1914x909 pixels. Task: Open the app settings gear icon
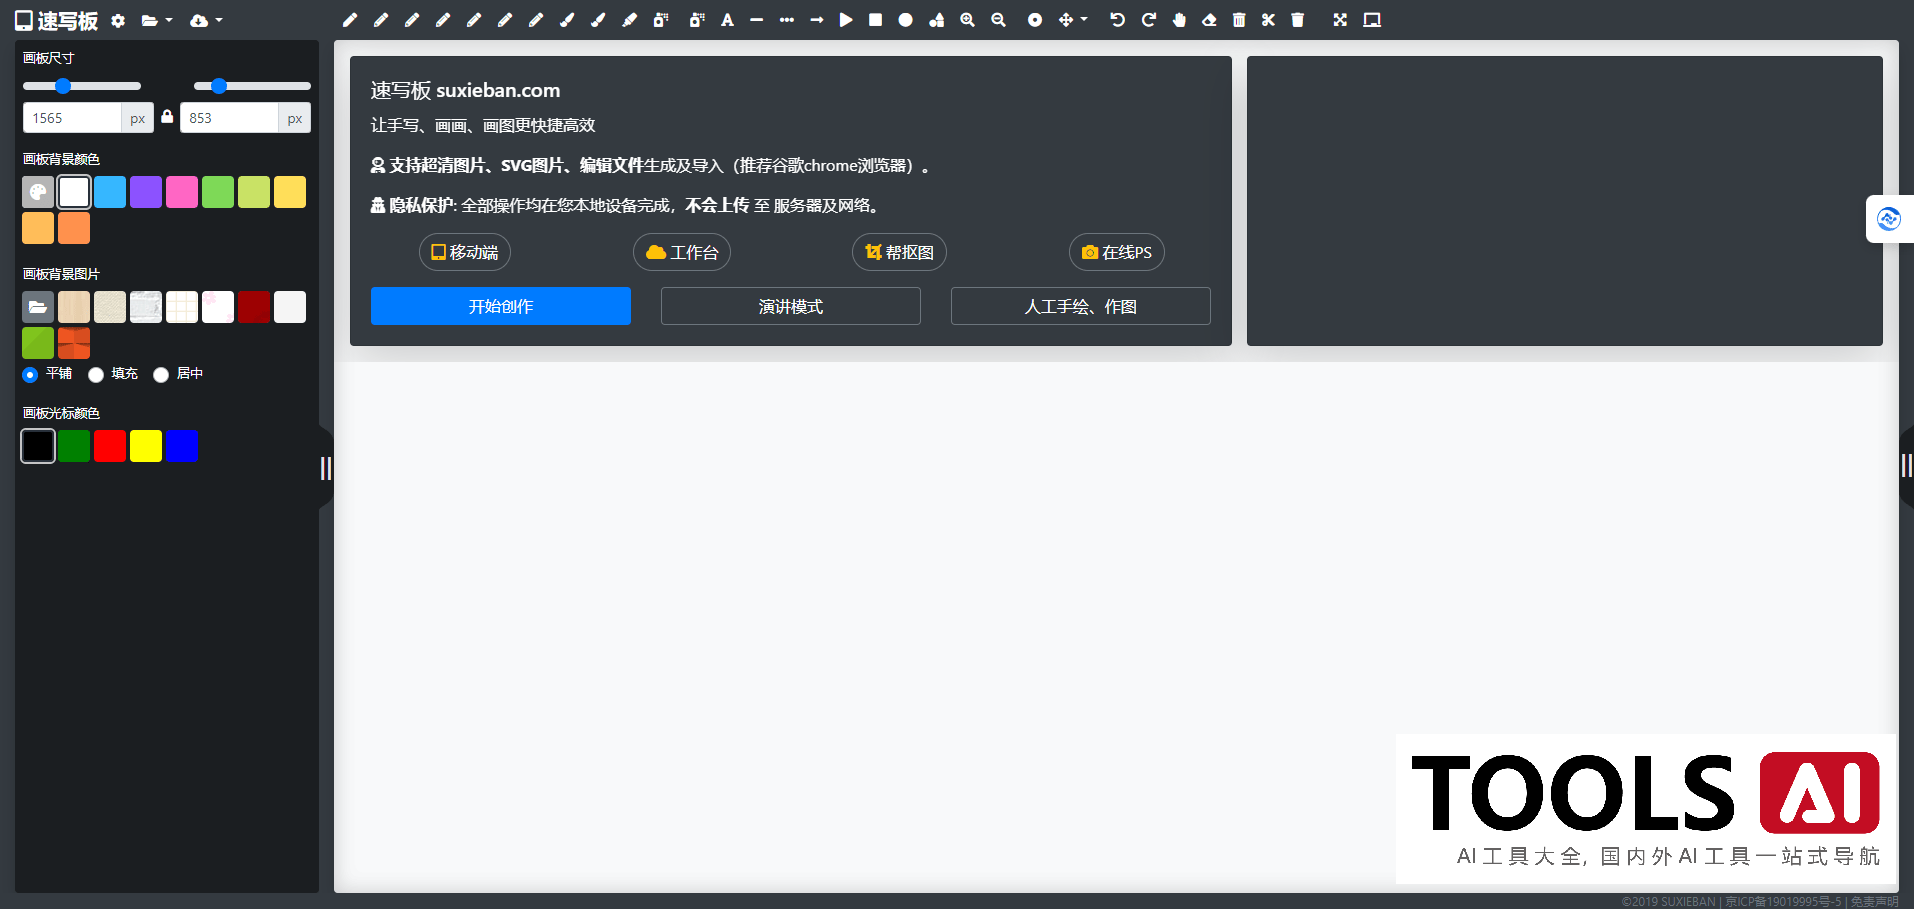pyautogui.click(x=118, y=20)
